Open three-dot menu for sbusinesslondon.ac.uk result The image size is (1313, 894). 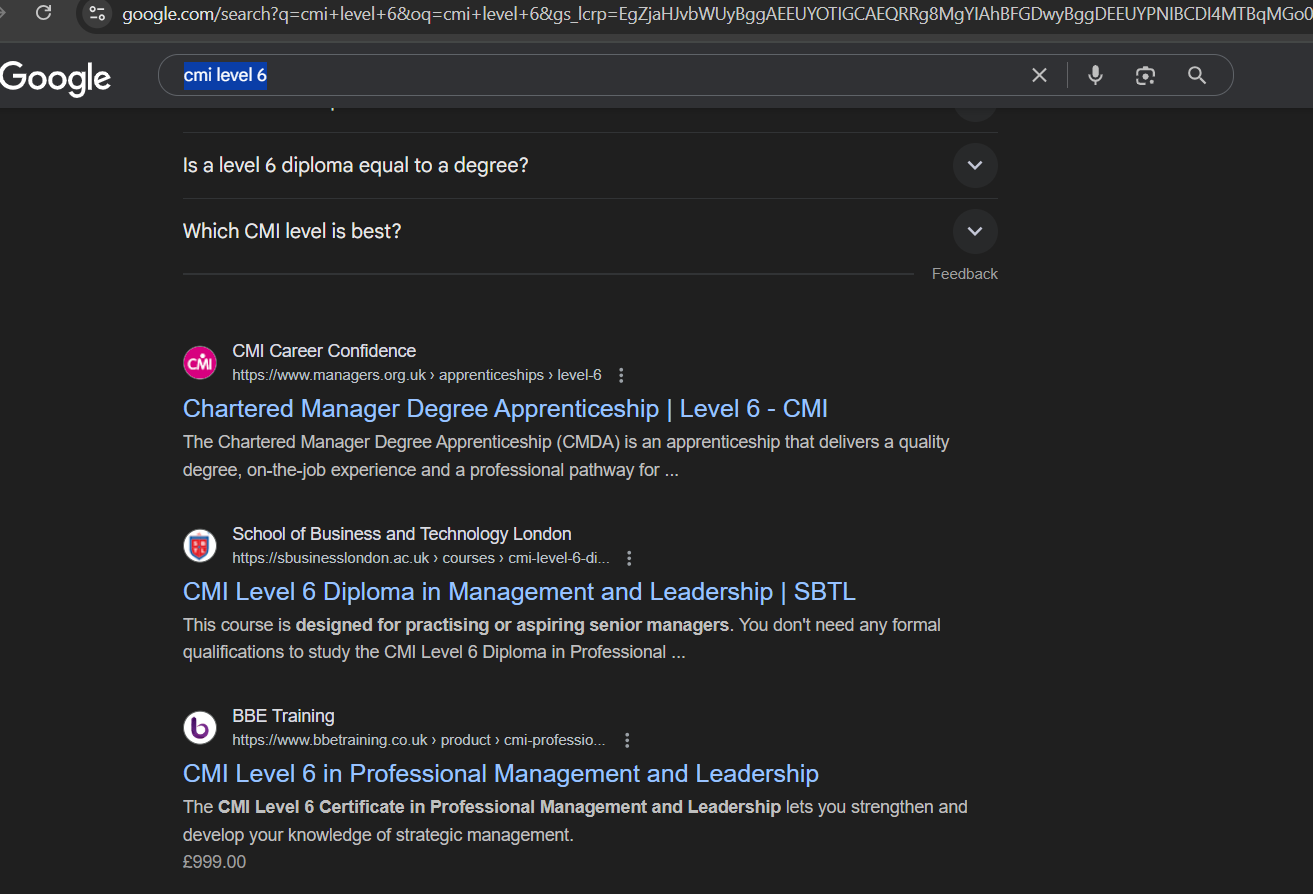tap(629, 559)
